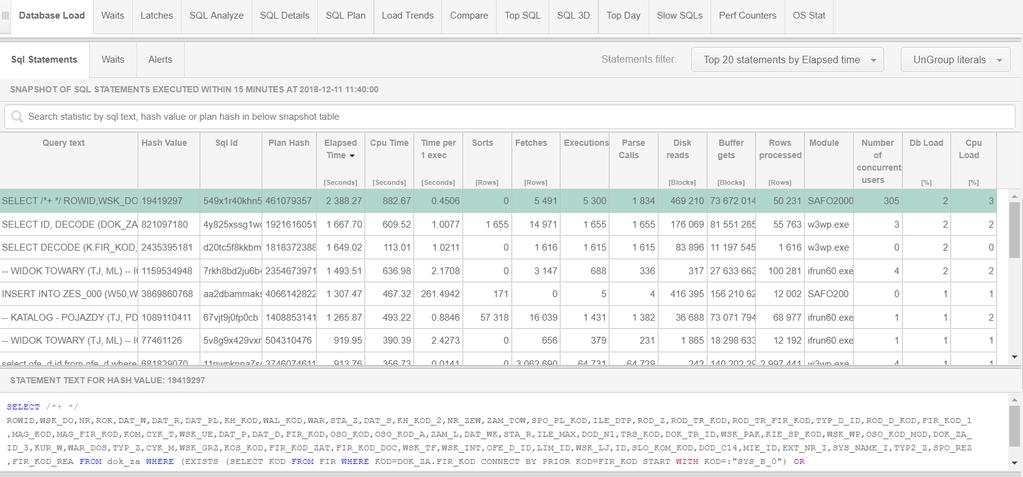Sort by Number of concurrent users header
The image size is (1023, 477).
click(878, 161)
